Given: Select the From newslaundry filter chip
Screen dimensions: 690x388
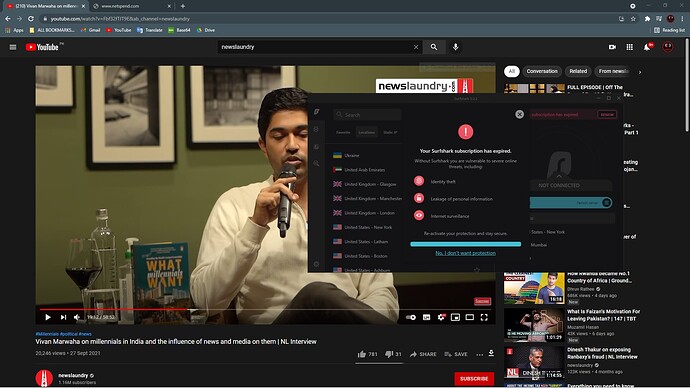Looking at the screenshot, I should 613,71.
